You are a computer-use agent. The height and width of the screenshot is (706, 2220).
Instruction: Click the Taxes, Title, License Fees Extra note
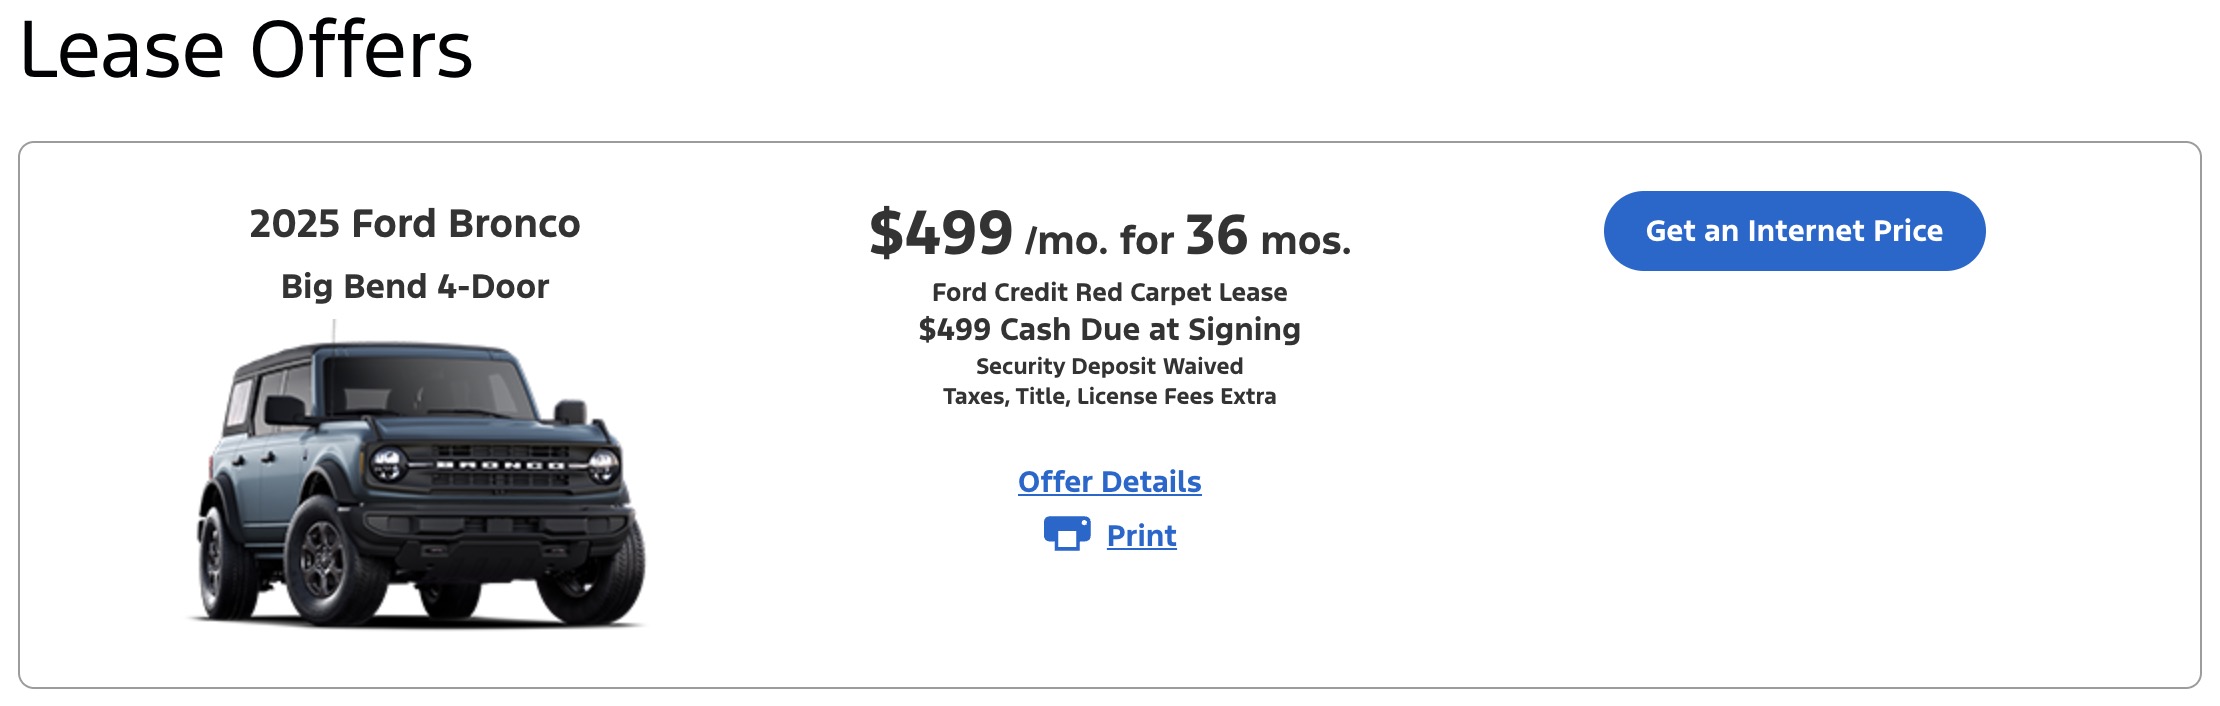(1109, 397)
